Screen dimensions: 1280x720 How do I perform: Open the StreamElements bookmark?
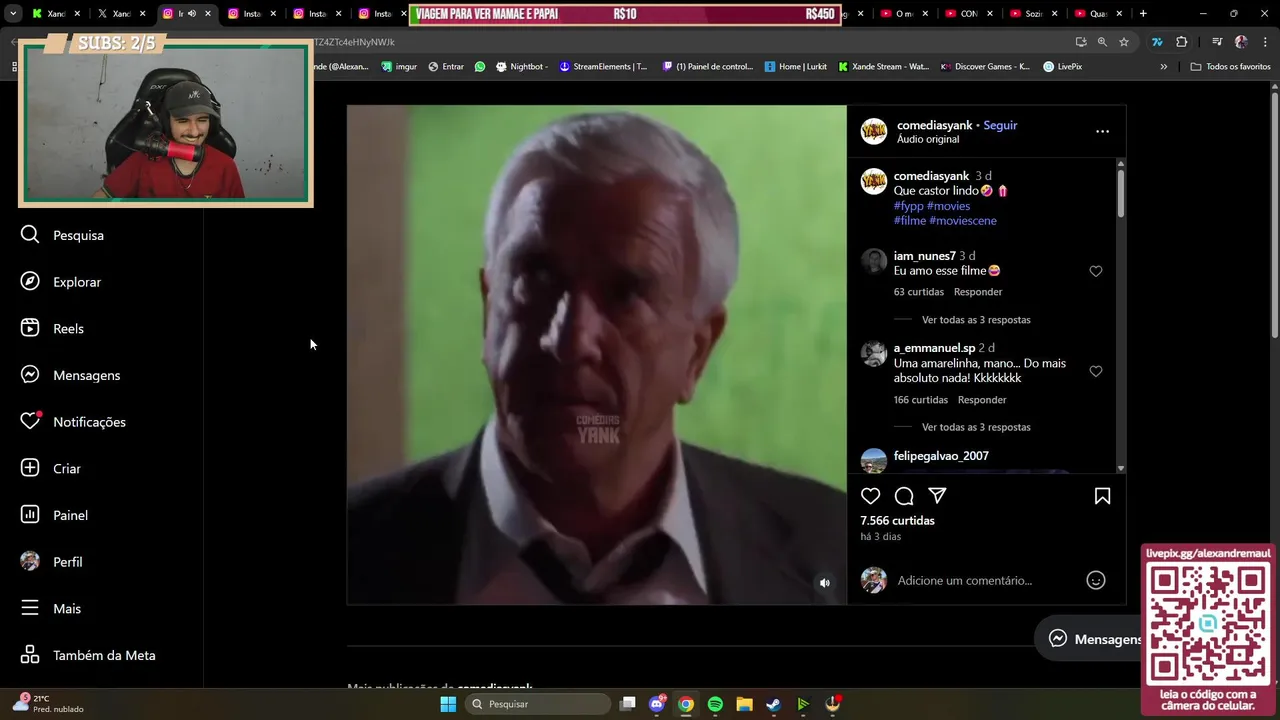[603, 67]
